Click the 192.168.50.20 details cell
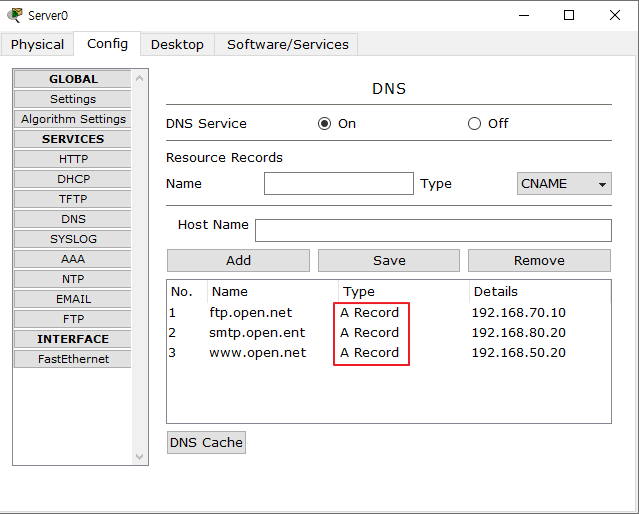The image size is (639, 514). (518, 353)
